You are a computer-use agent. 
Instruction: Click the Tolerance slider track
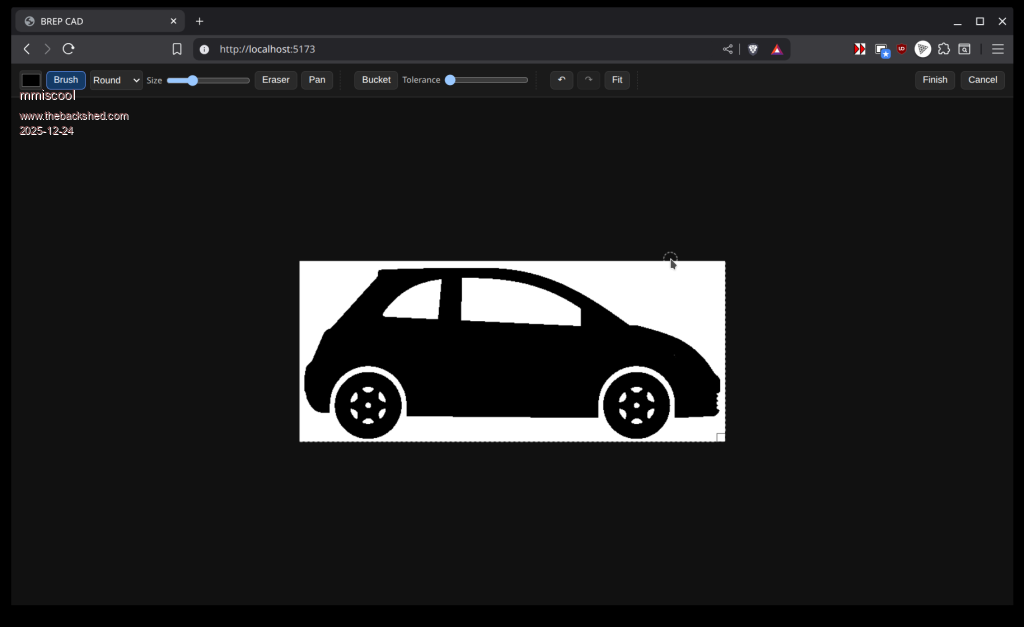point(488,80)
